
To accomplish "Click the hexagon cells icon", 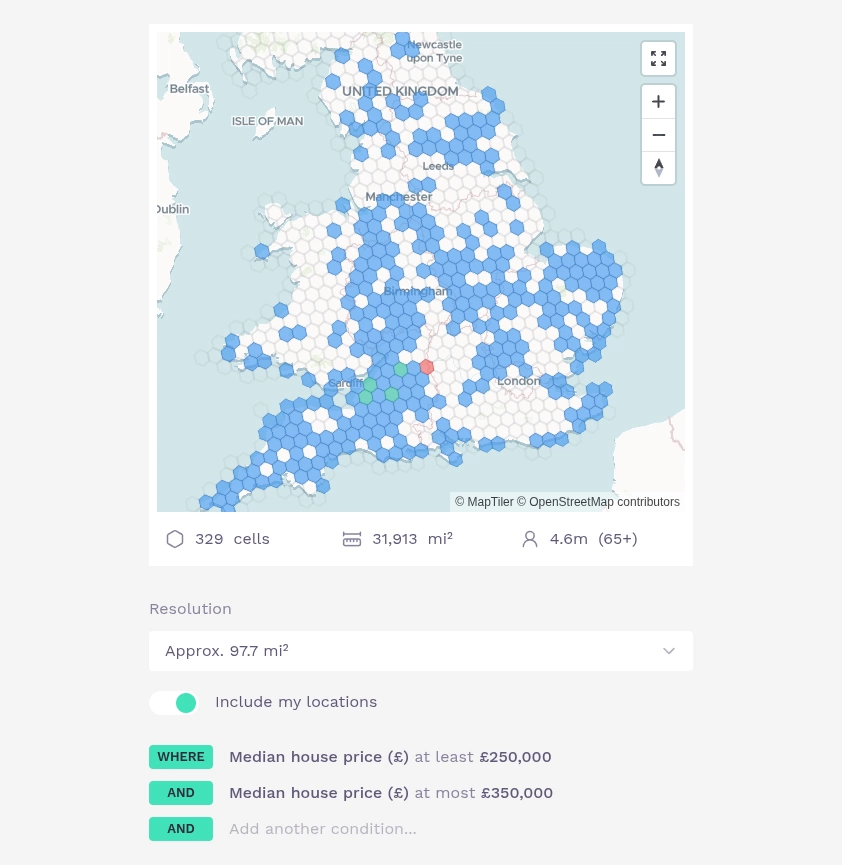I will (175, 539).
